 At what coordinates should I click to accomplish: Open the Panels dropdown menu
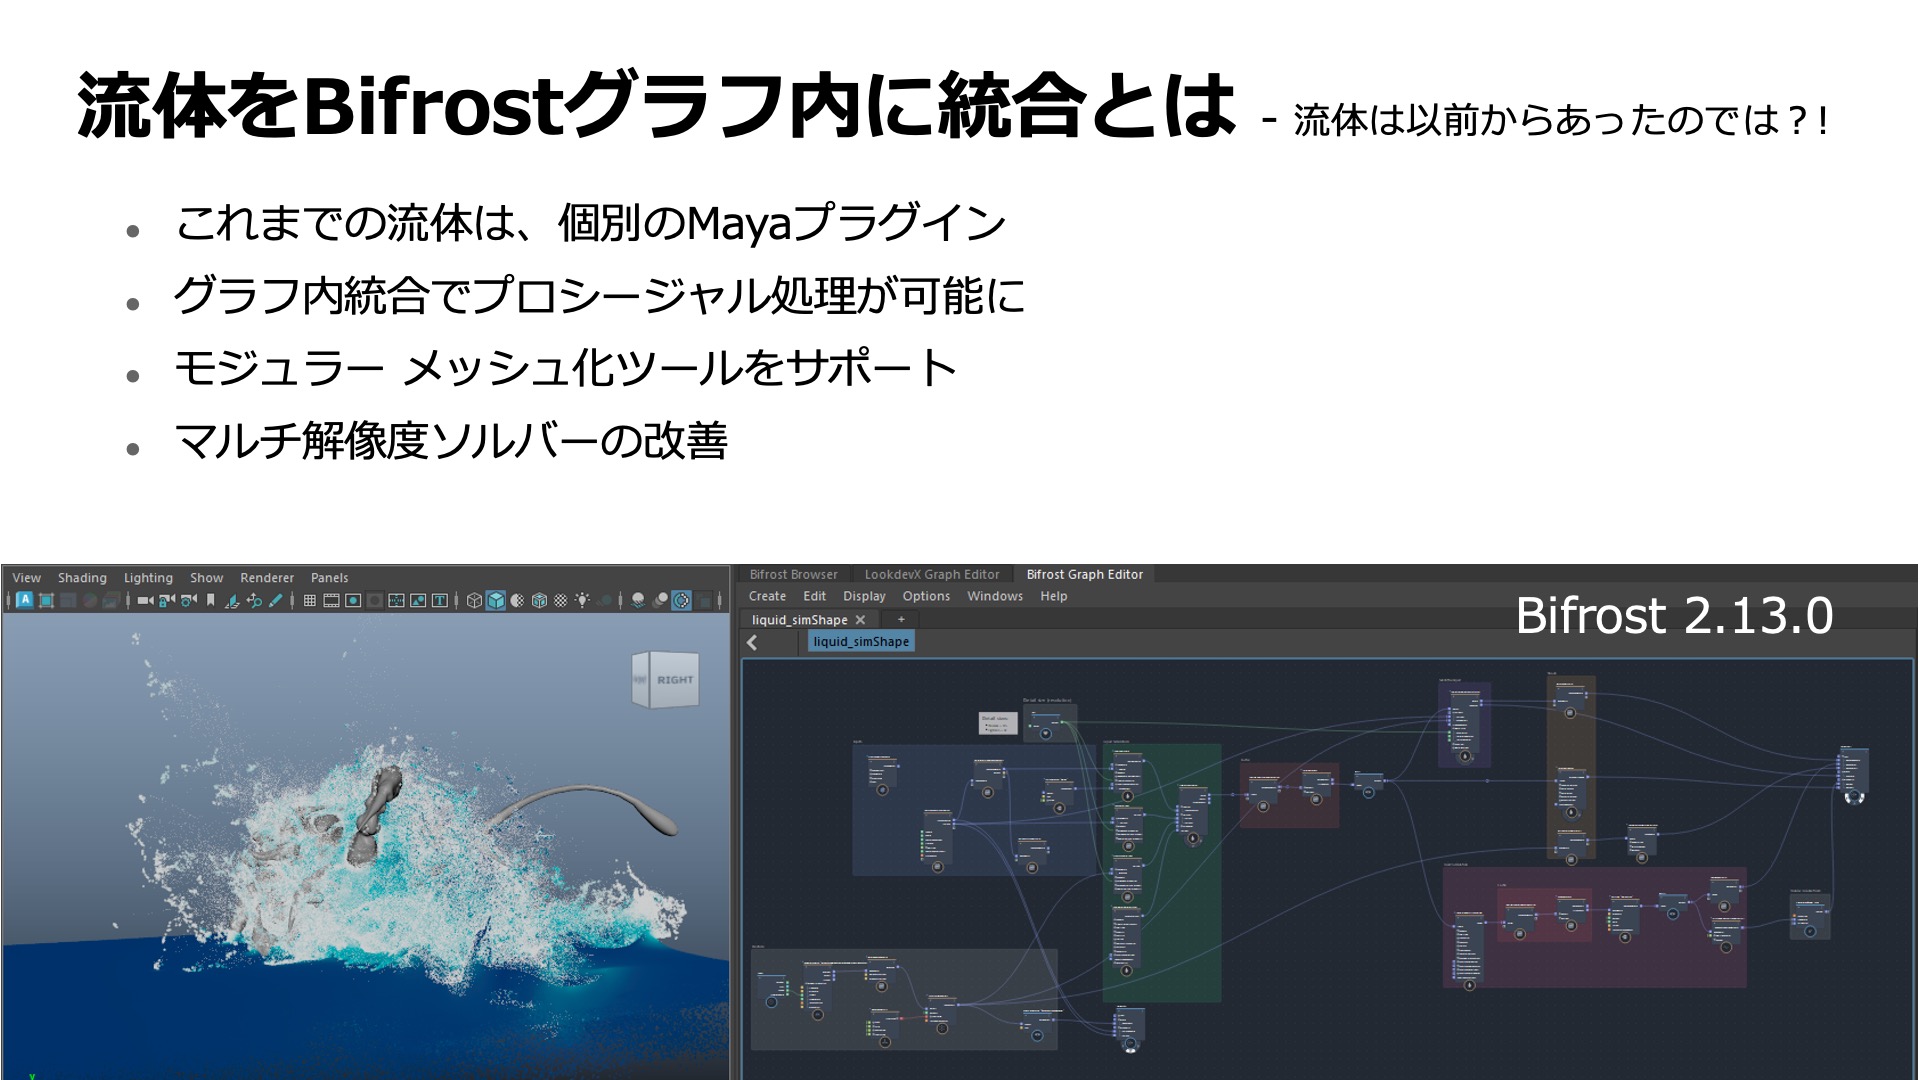tap(329, 578)
